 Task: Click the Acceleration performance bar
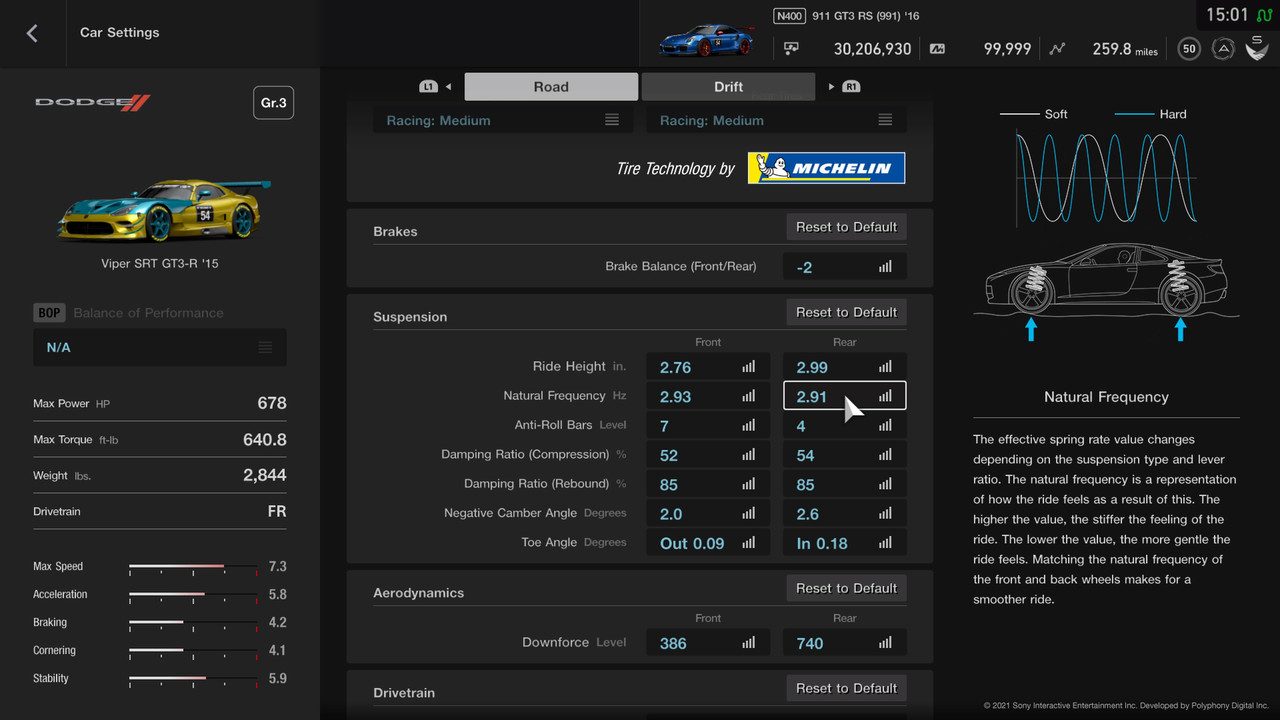point(193,595)
